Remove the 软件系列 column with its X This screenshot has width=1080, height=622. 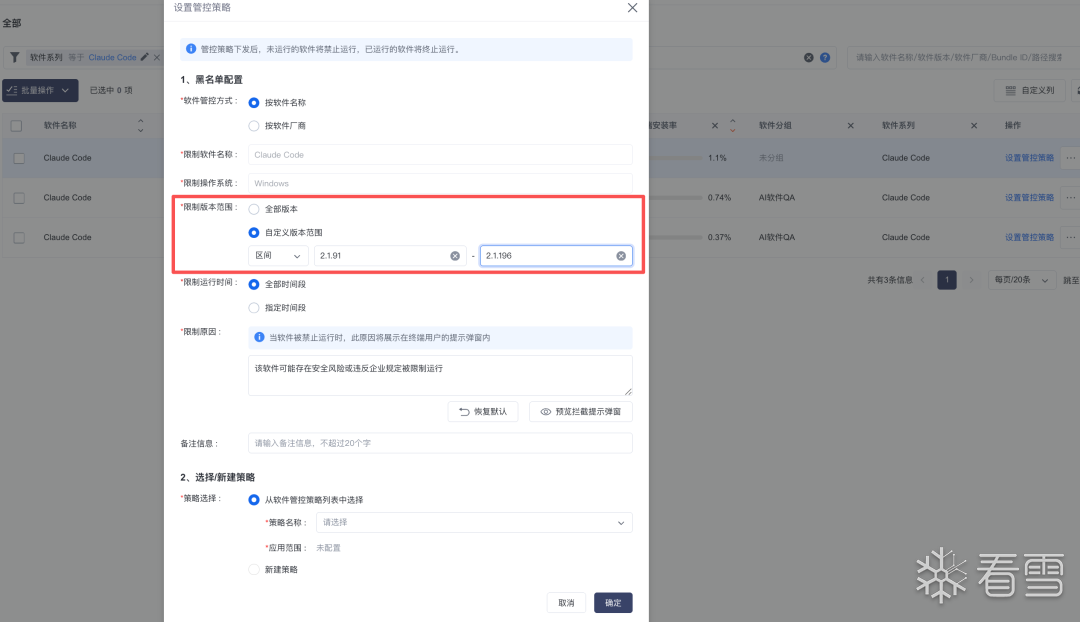click(x=973, y=125)
